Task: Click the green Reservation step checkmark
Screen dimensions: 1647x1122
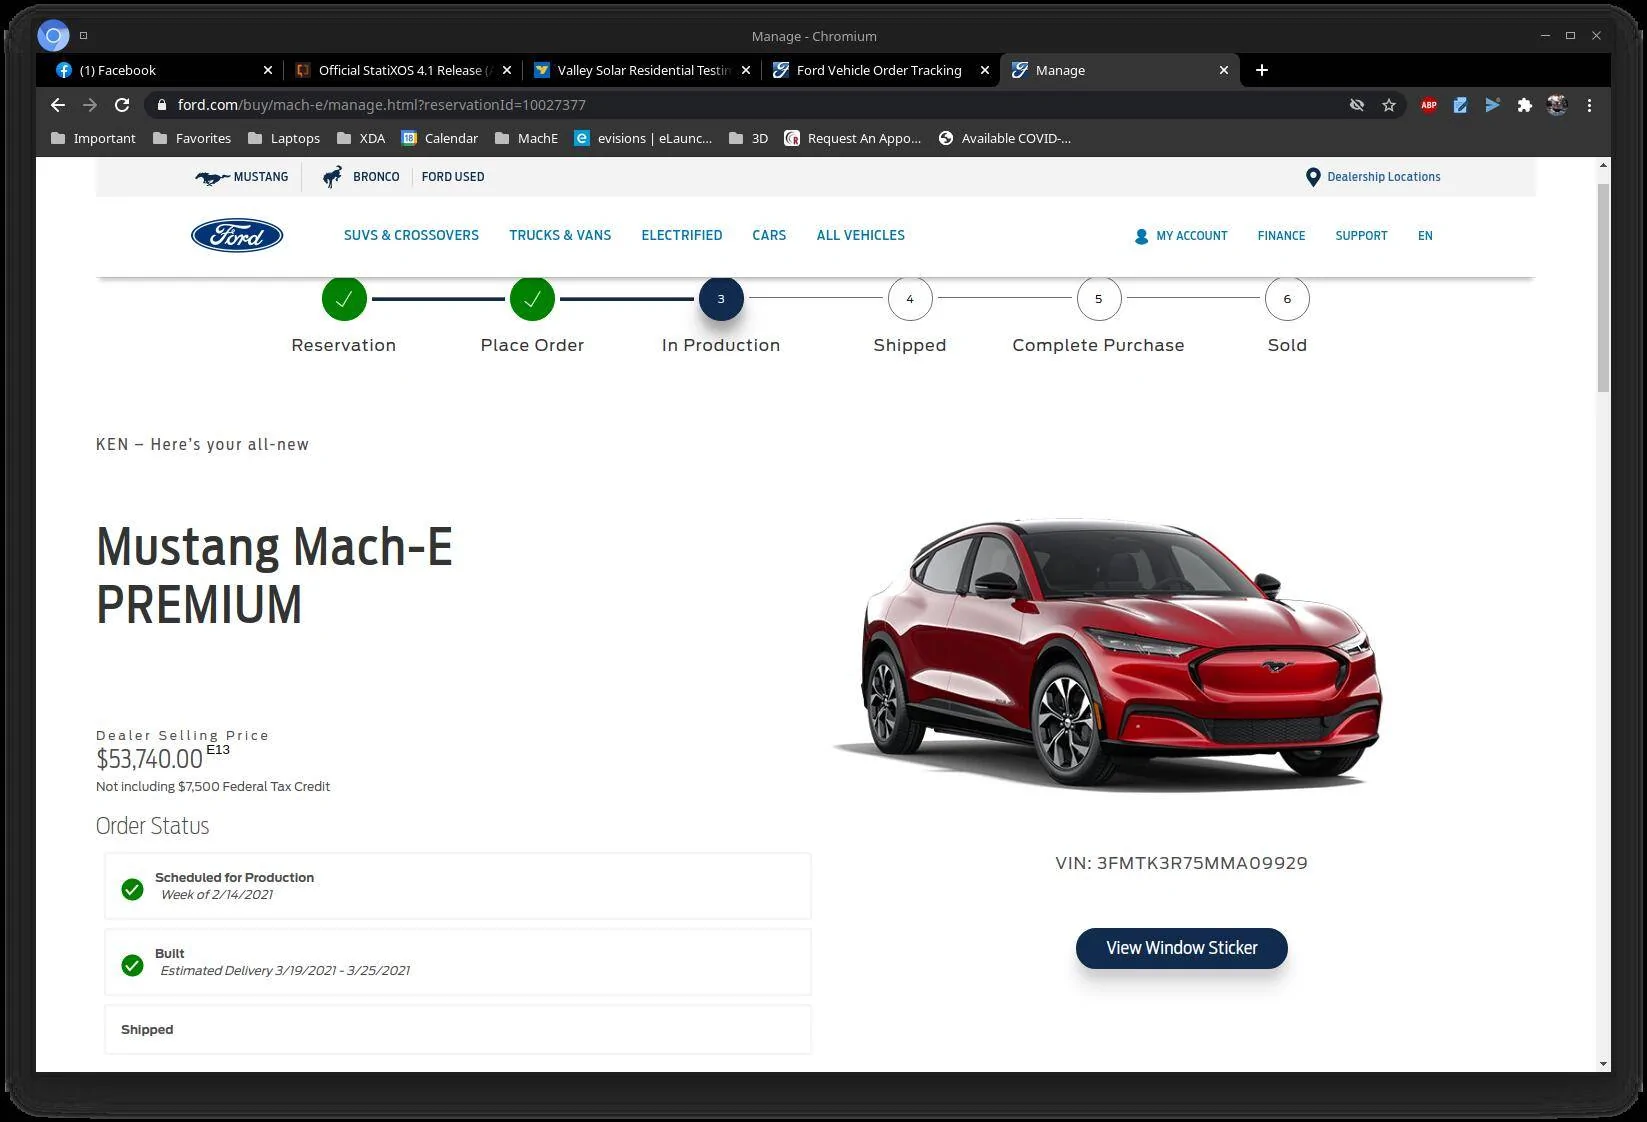Action: (x=344, y=299)
